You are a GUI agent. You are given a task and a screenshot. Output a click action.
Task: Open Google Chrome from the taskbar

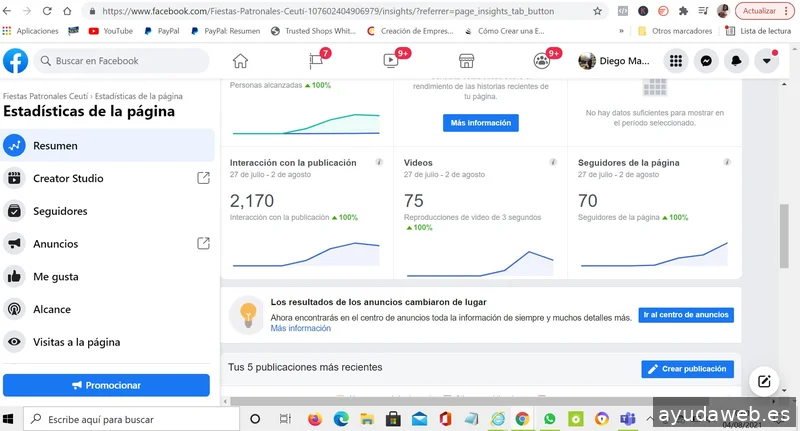tap(522, 419)
